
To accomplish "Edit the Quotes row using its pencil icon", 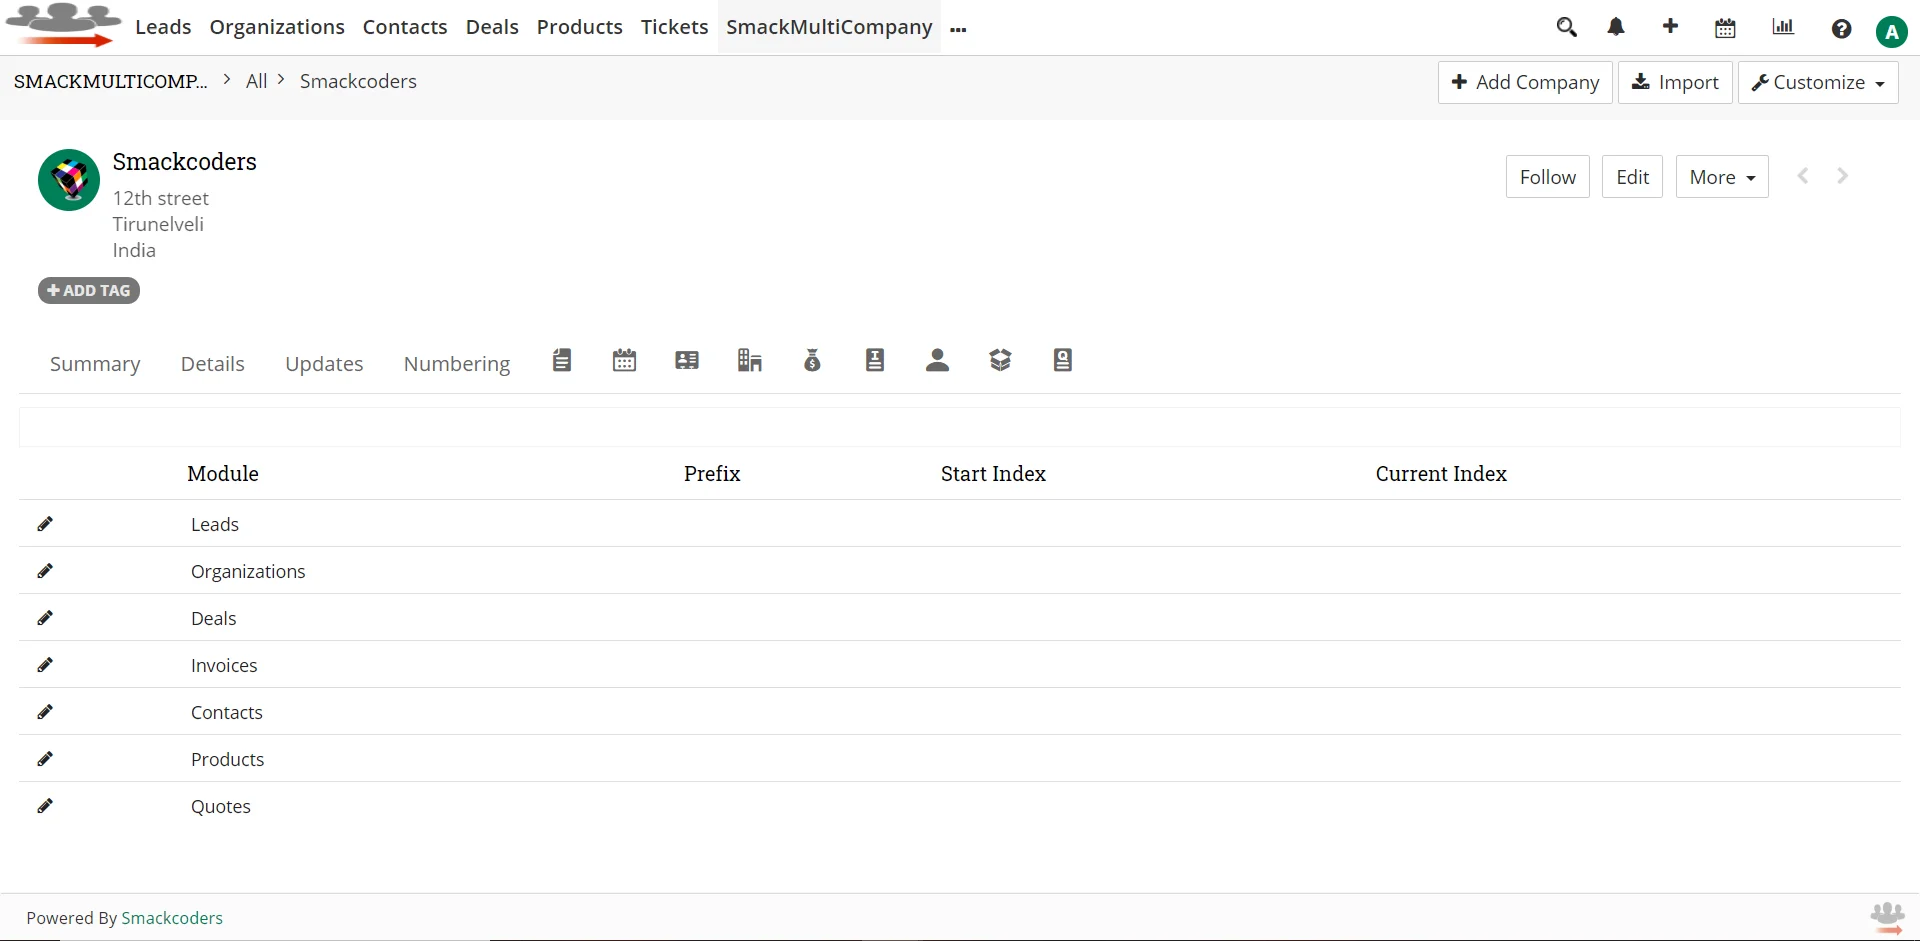I will tap(45, 806).
